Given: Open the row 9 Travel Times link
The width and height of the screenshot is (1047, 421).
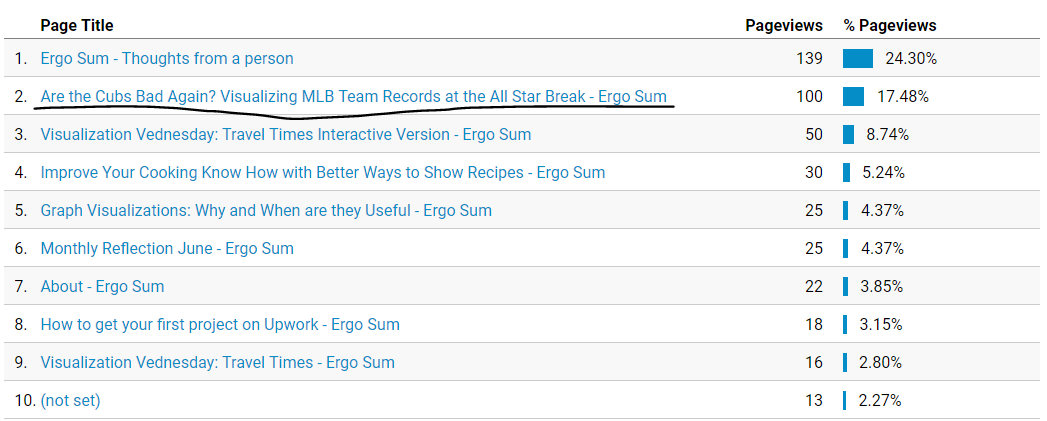Looking at the screenshot, I should tap(218, 363).
